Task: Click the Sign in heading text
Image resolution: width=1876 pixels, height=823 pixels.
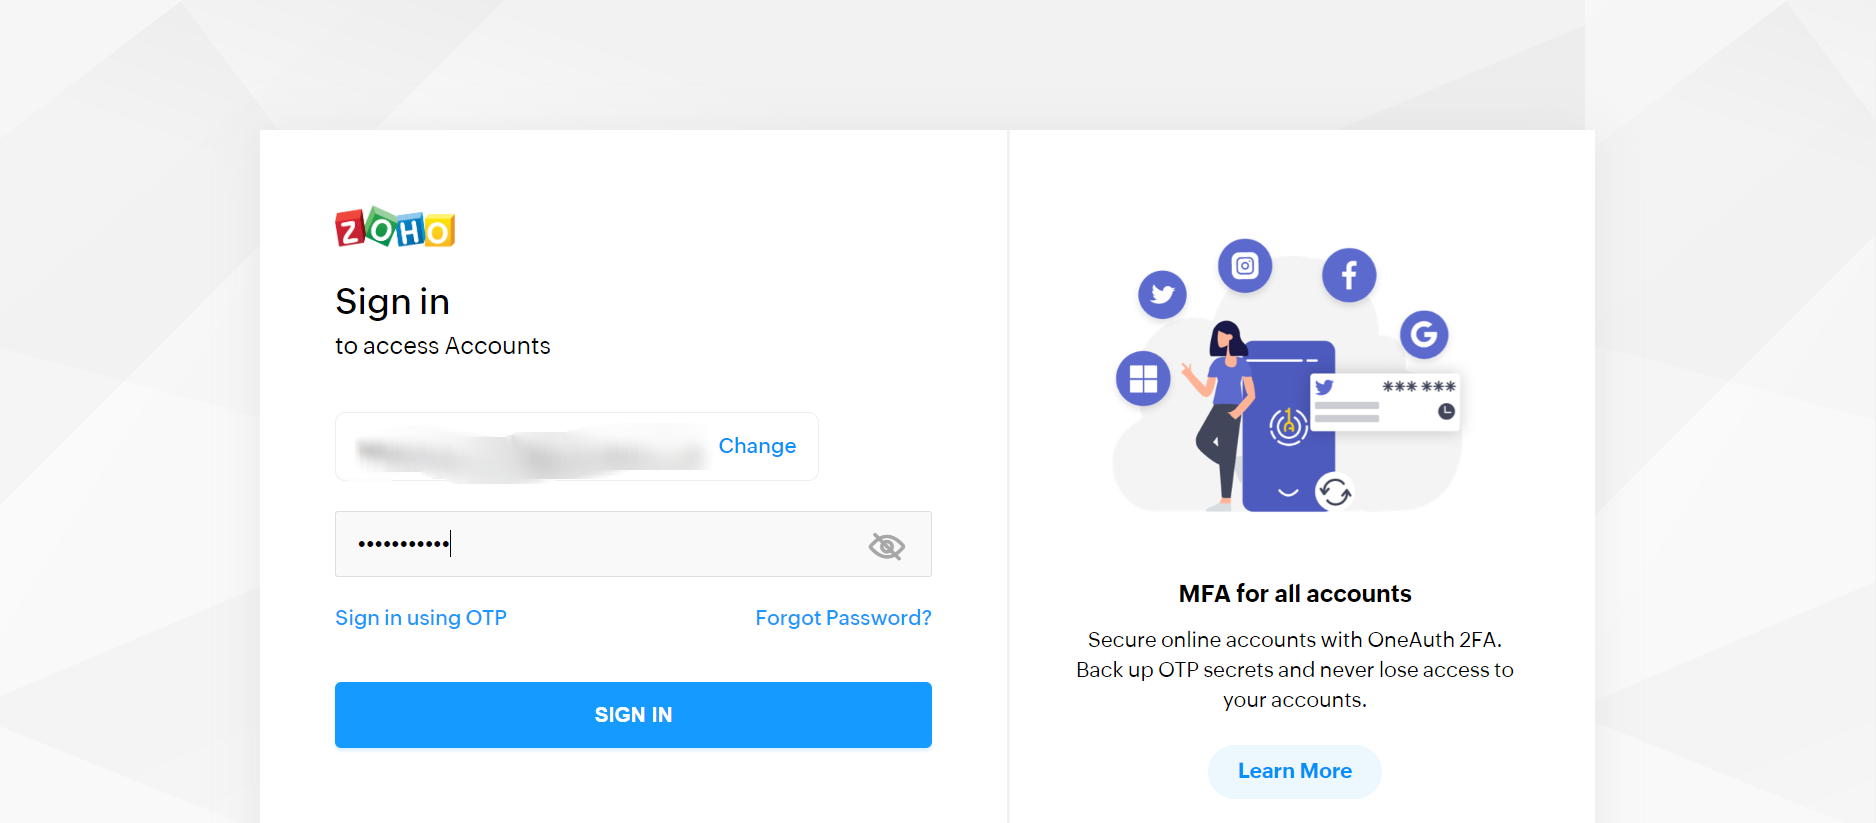Action: point(392,302)
